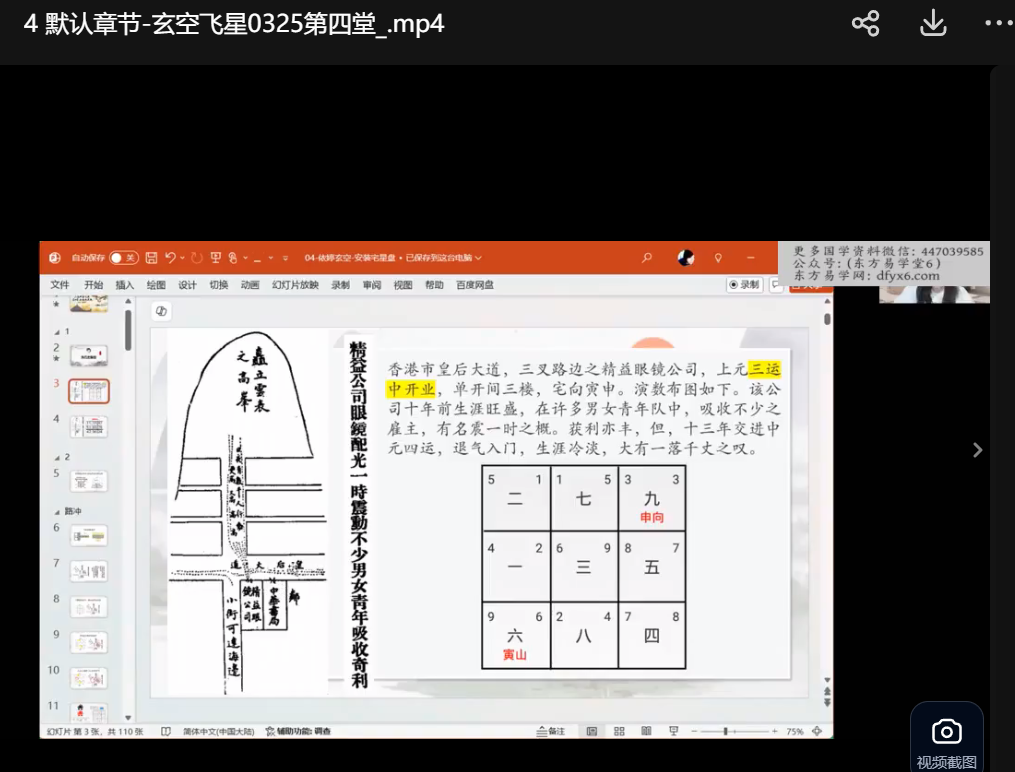The width and height of the screenshot is (1015, 772).
Task: Open the 幻灯片放映 (Slide Show) tab
Action: click(295, 285)
